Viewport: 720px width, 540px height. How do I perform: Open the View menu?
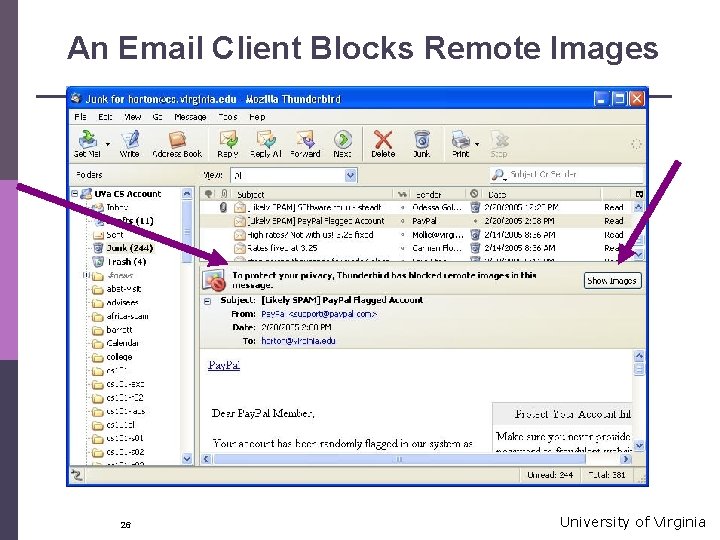pos(133,117)
